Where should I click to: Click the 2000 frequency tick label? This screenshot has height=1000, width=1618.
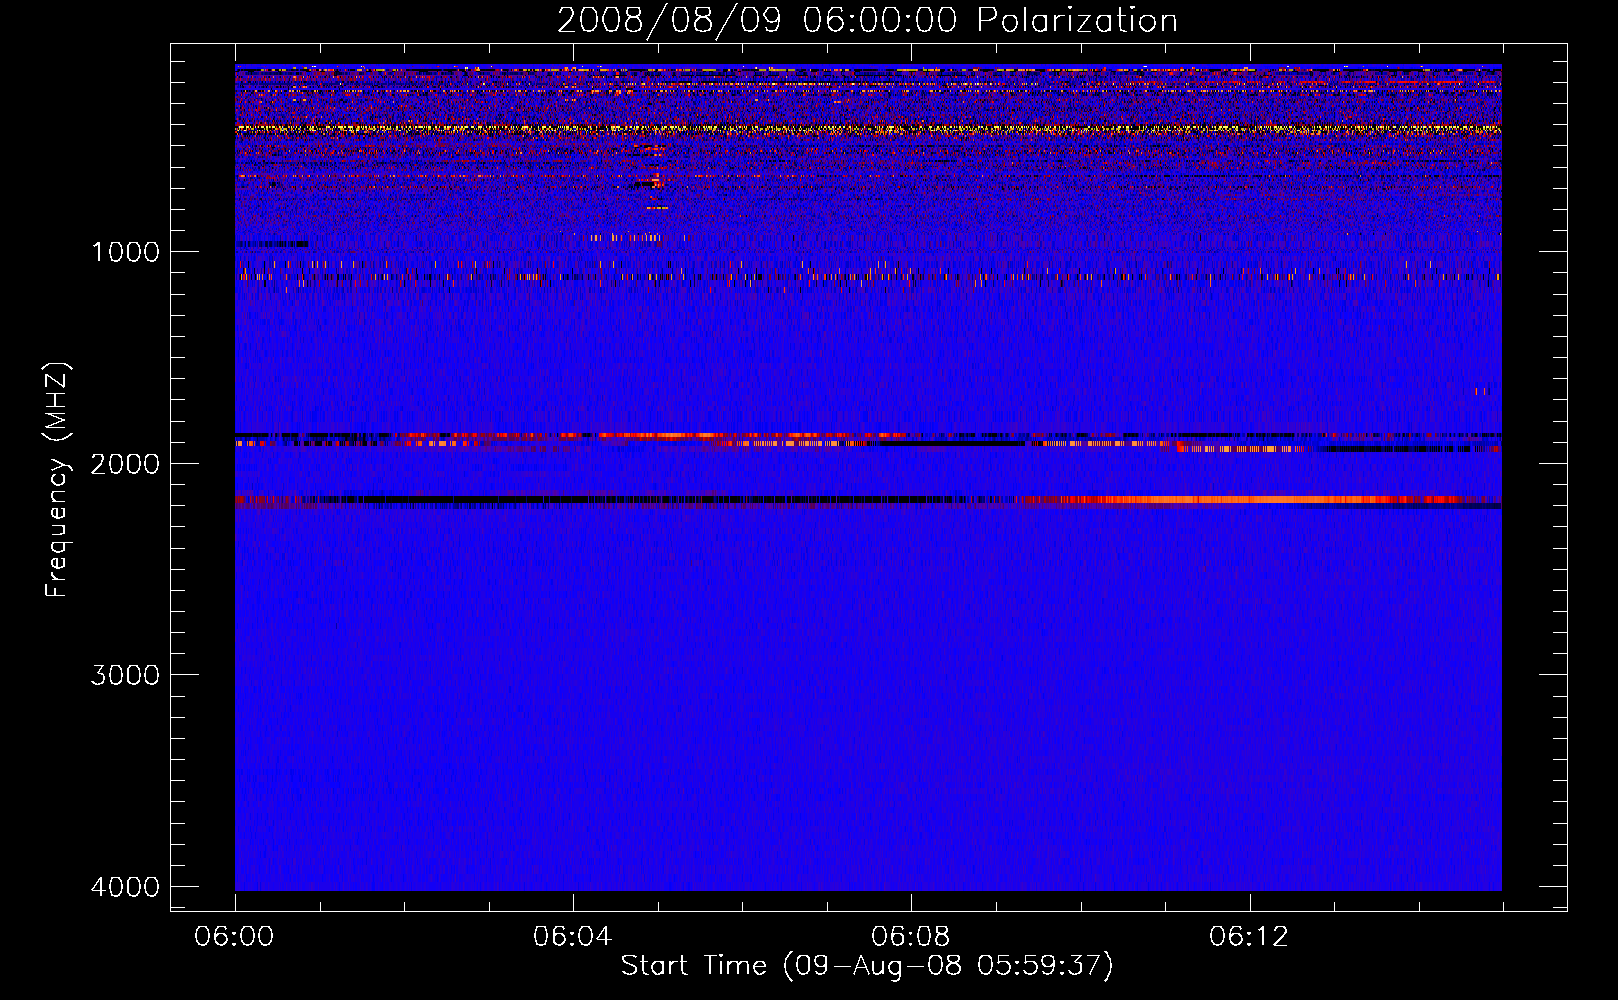[125, 464]
